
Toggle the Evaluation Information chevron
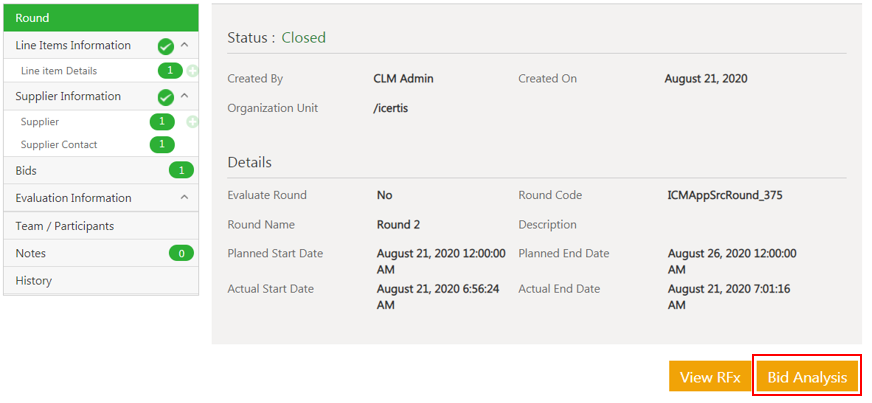click(185, 198)
